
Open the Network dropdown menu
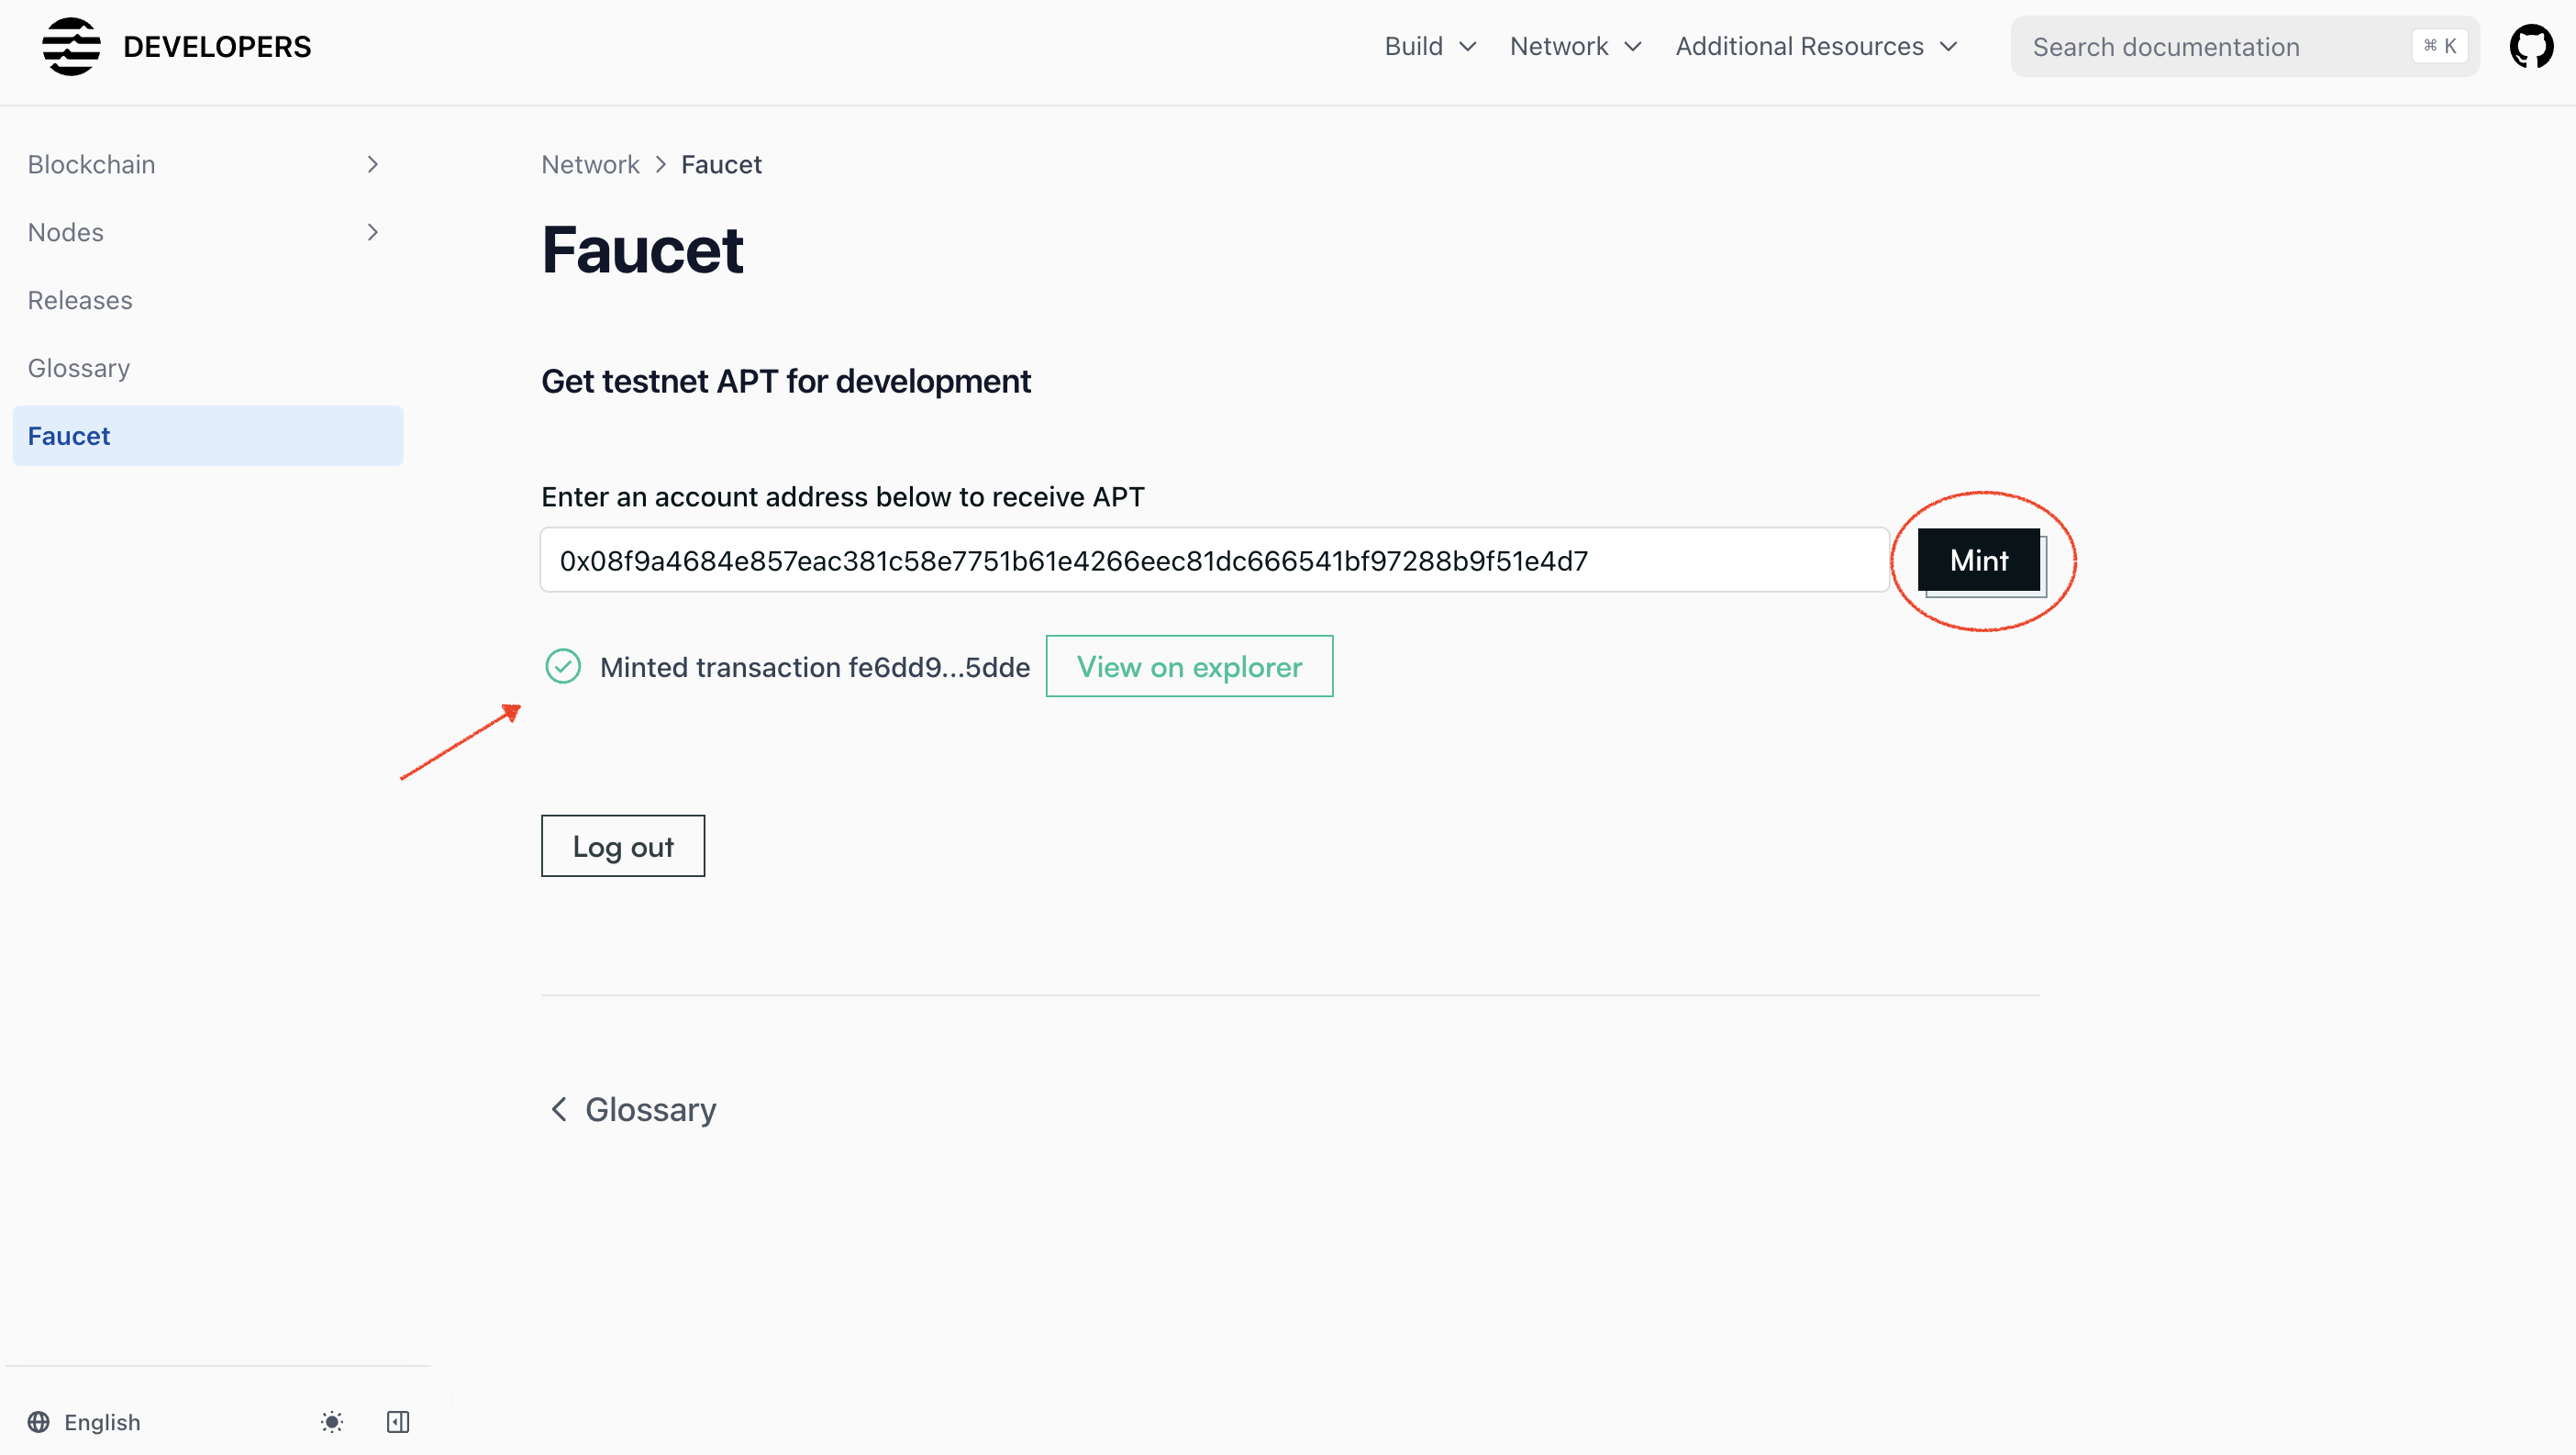point(1575,47)
